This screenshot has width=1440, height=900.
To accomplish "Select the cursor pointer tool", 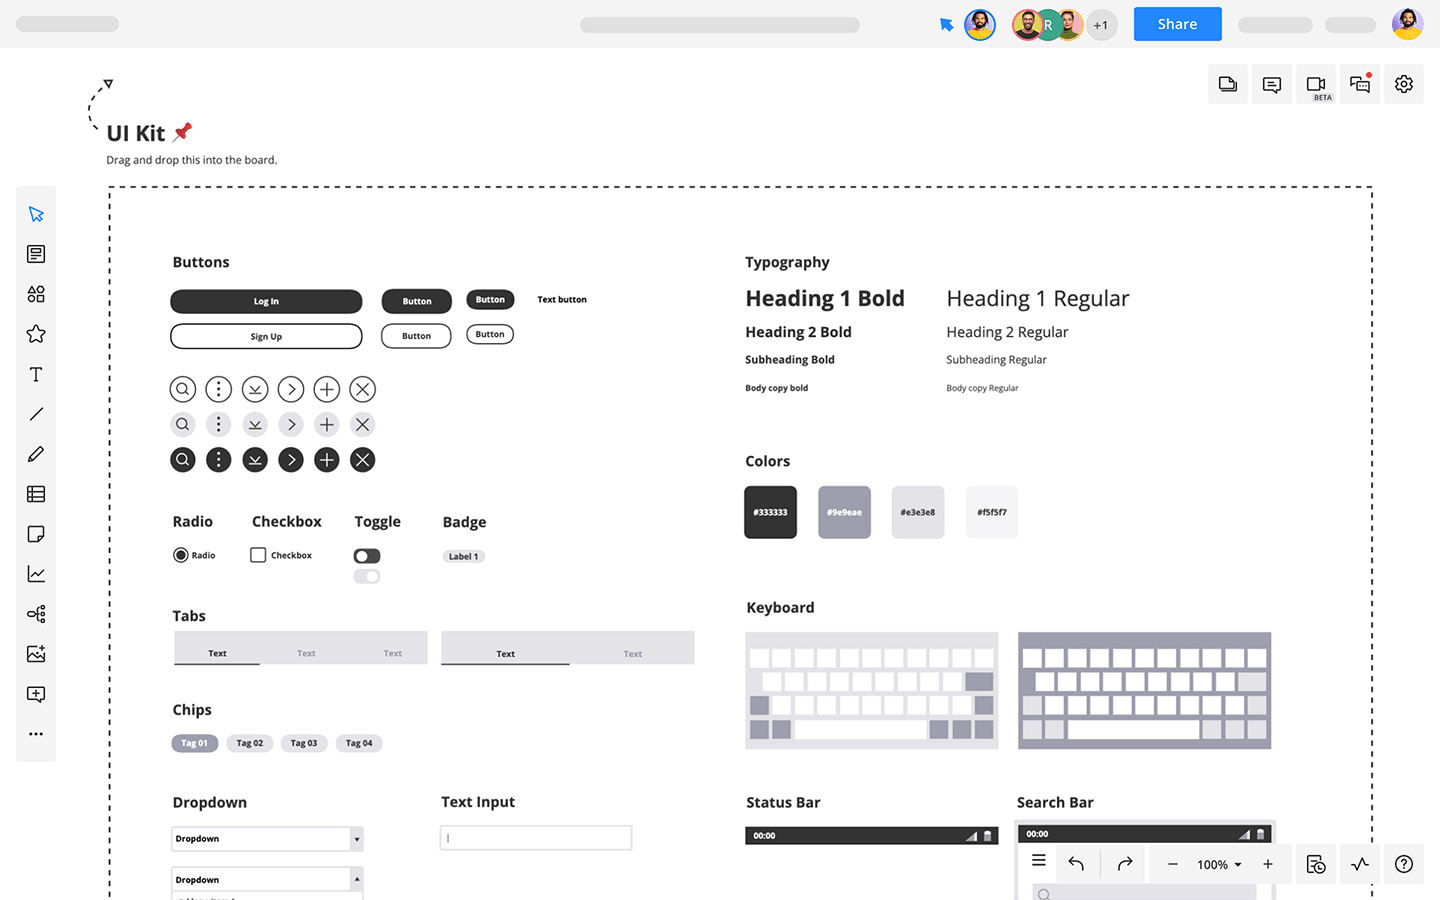I will click(36, 214).
